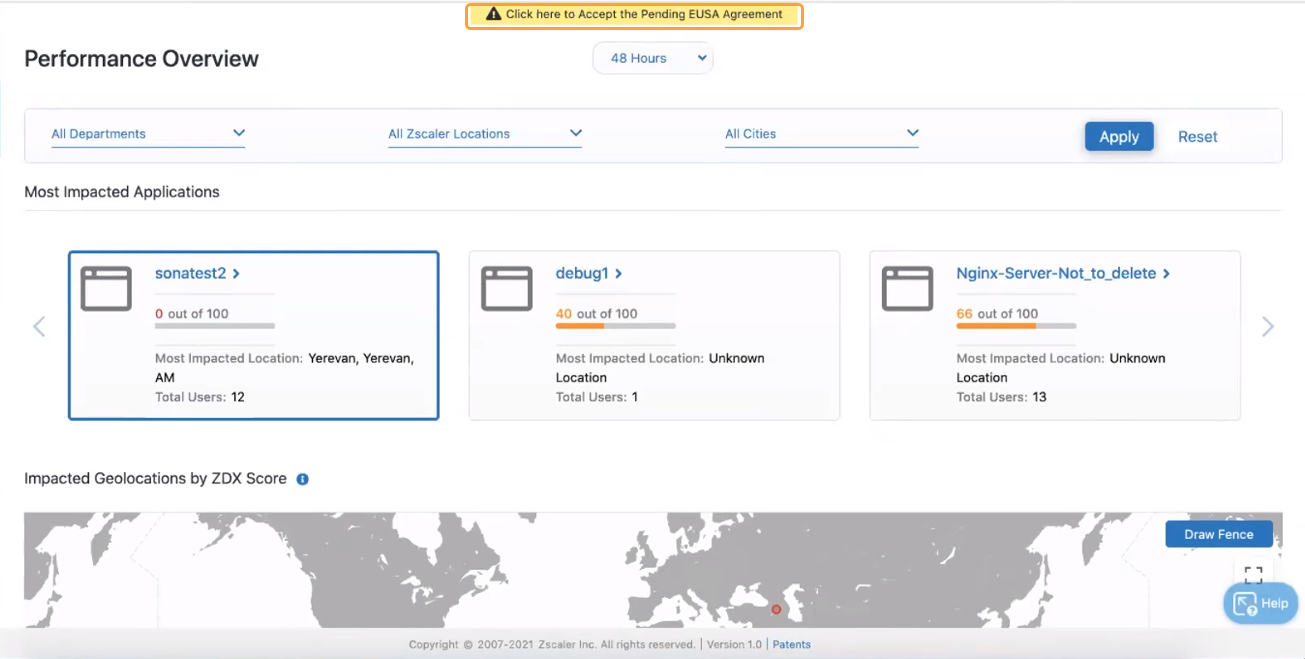The height and width of the screenshot is (659, 1305).
Task: Open the Help widget
Action: [1260, 603]
